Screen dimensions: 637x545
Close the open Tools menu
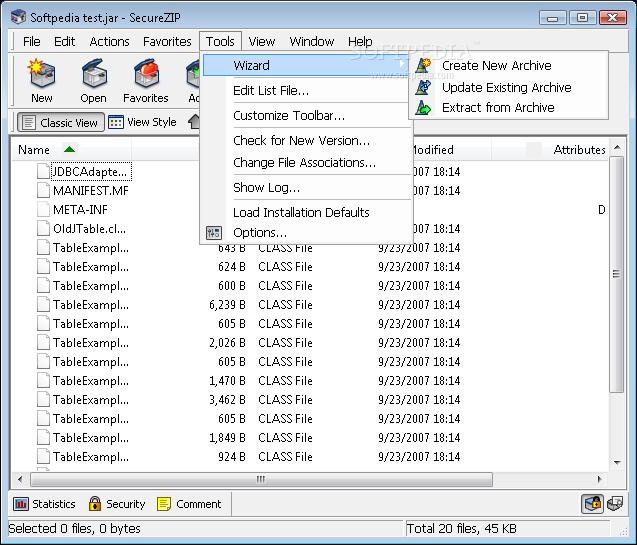[x=220, y=41]
